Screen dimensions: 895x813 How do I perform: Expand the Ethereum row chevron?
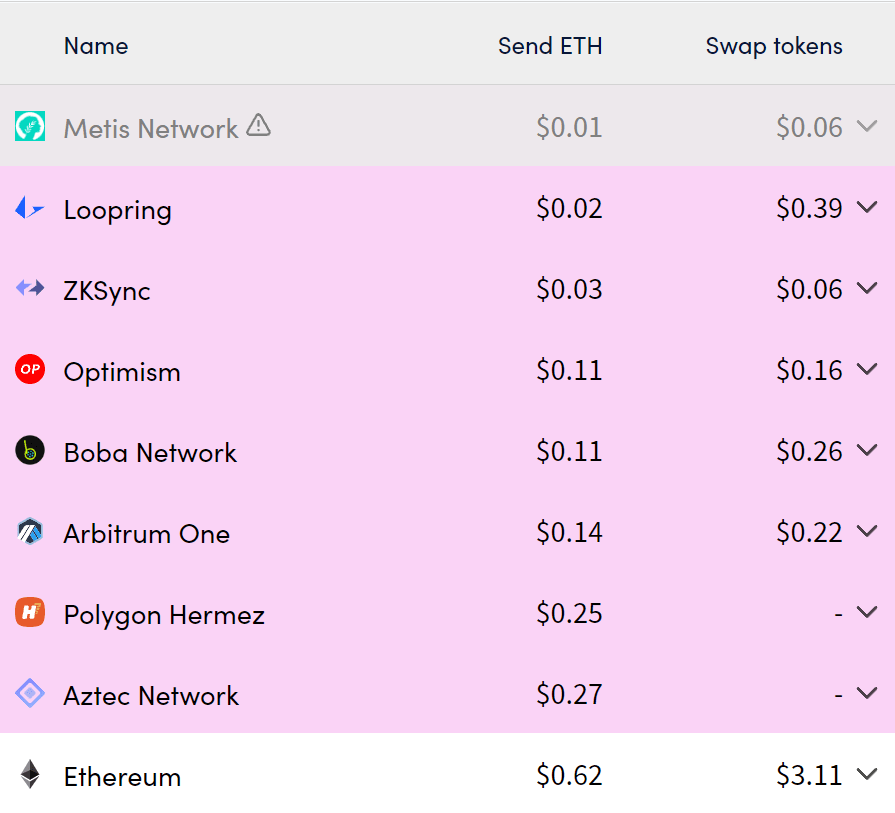pos(867,774)
